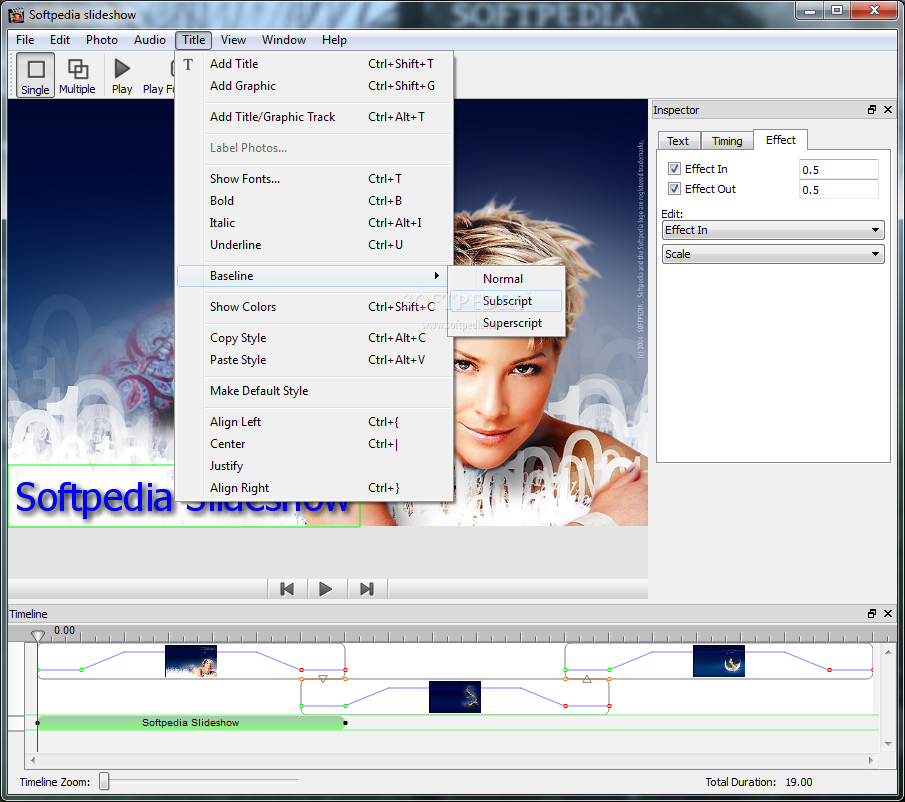The image size is (905, 802).
Task: Choose Add Title from menu
Action: click(315, 64)
